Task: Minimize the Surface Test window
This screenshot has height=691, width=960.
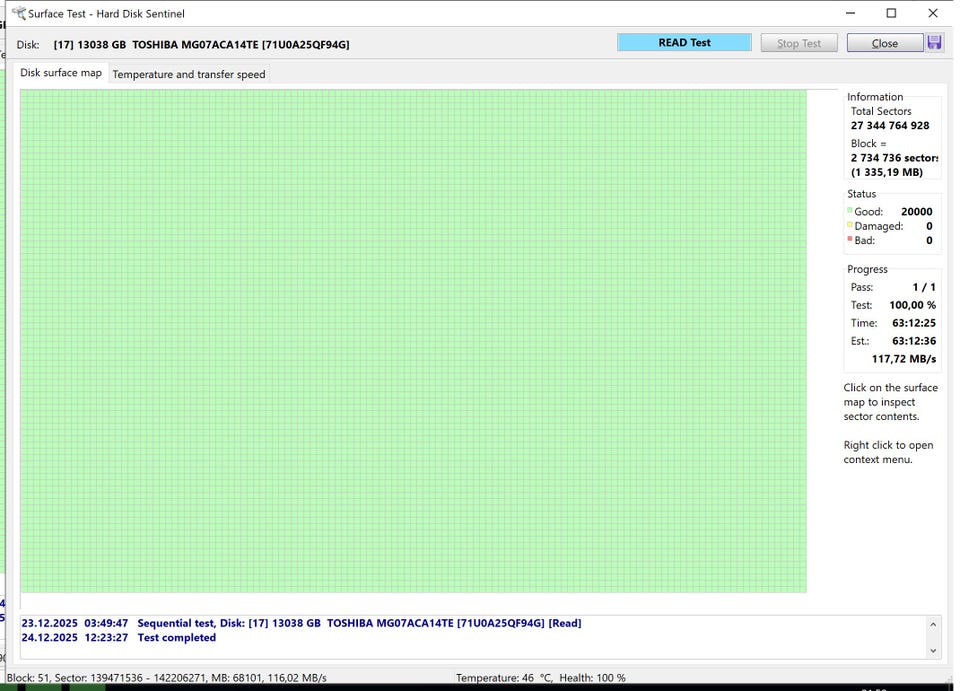Action: [850, 13]
